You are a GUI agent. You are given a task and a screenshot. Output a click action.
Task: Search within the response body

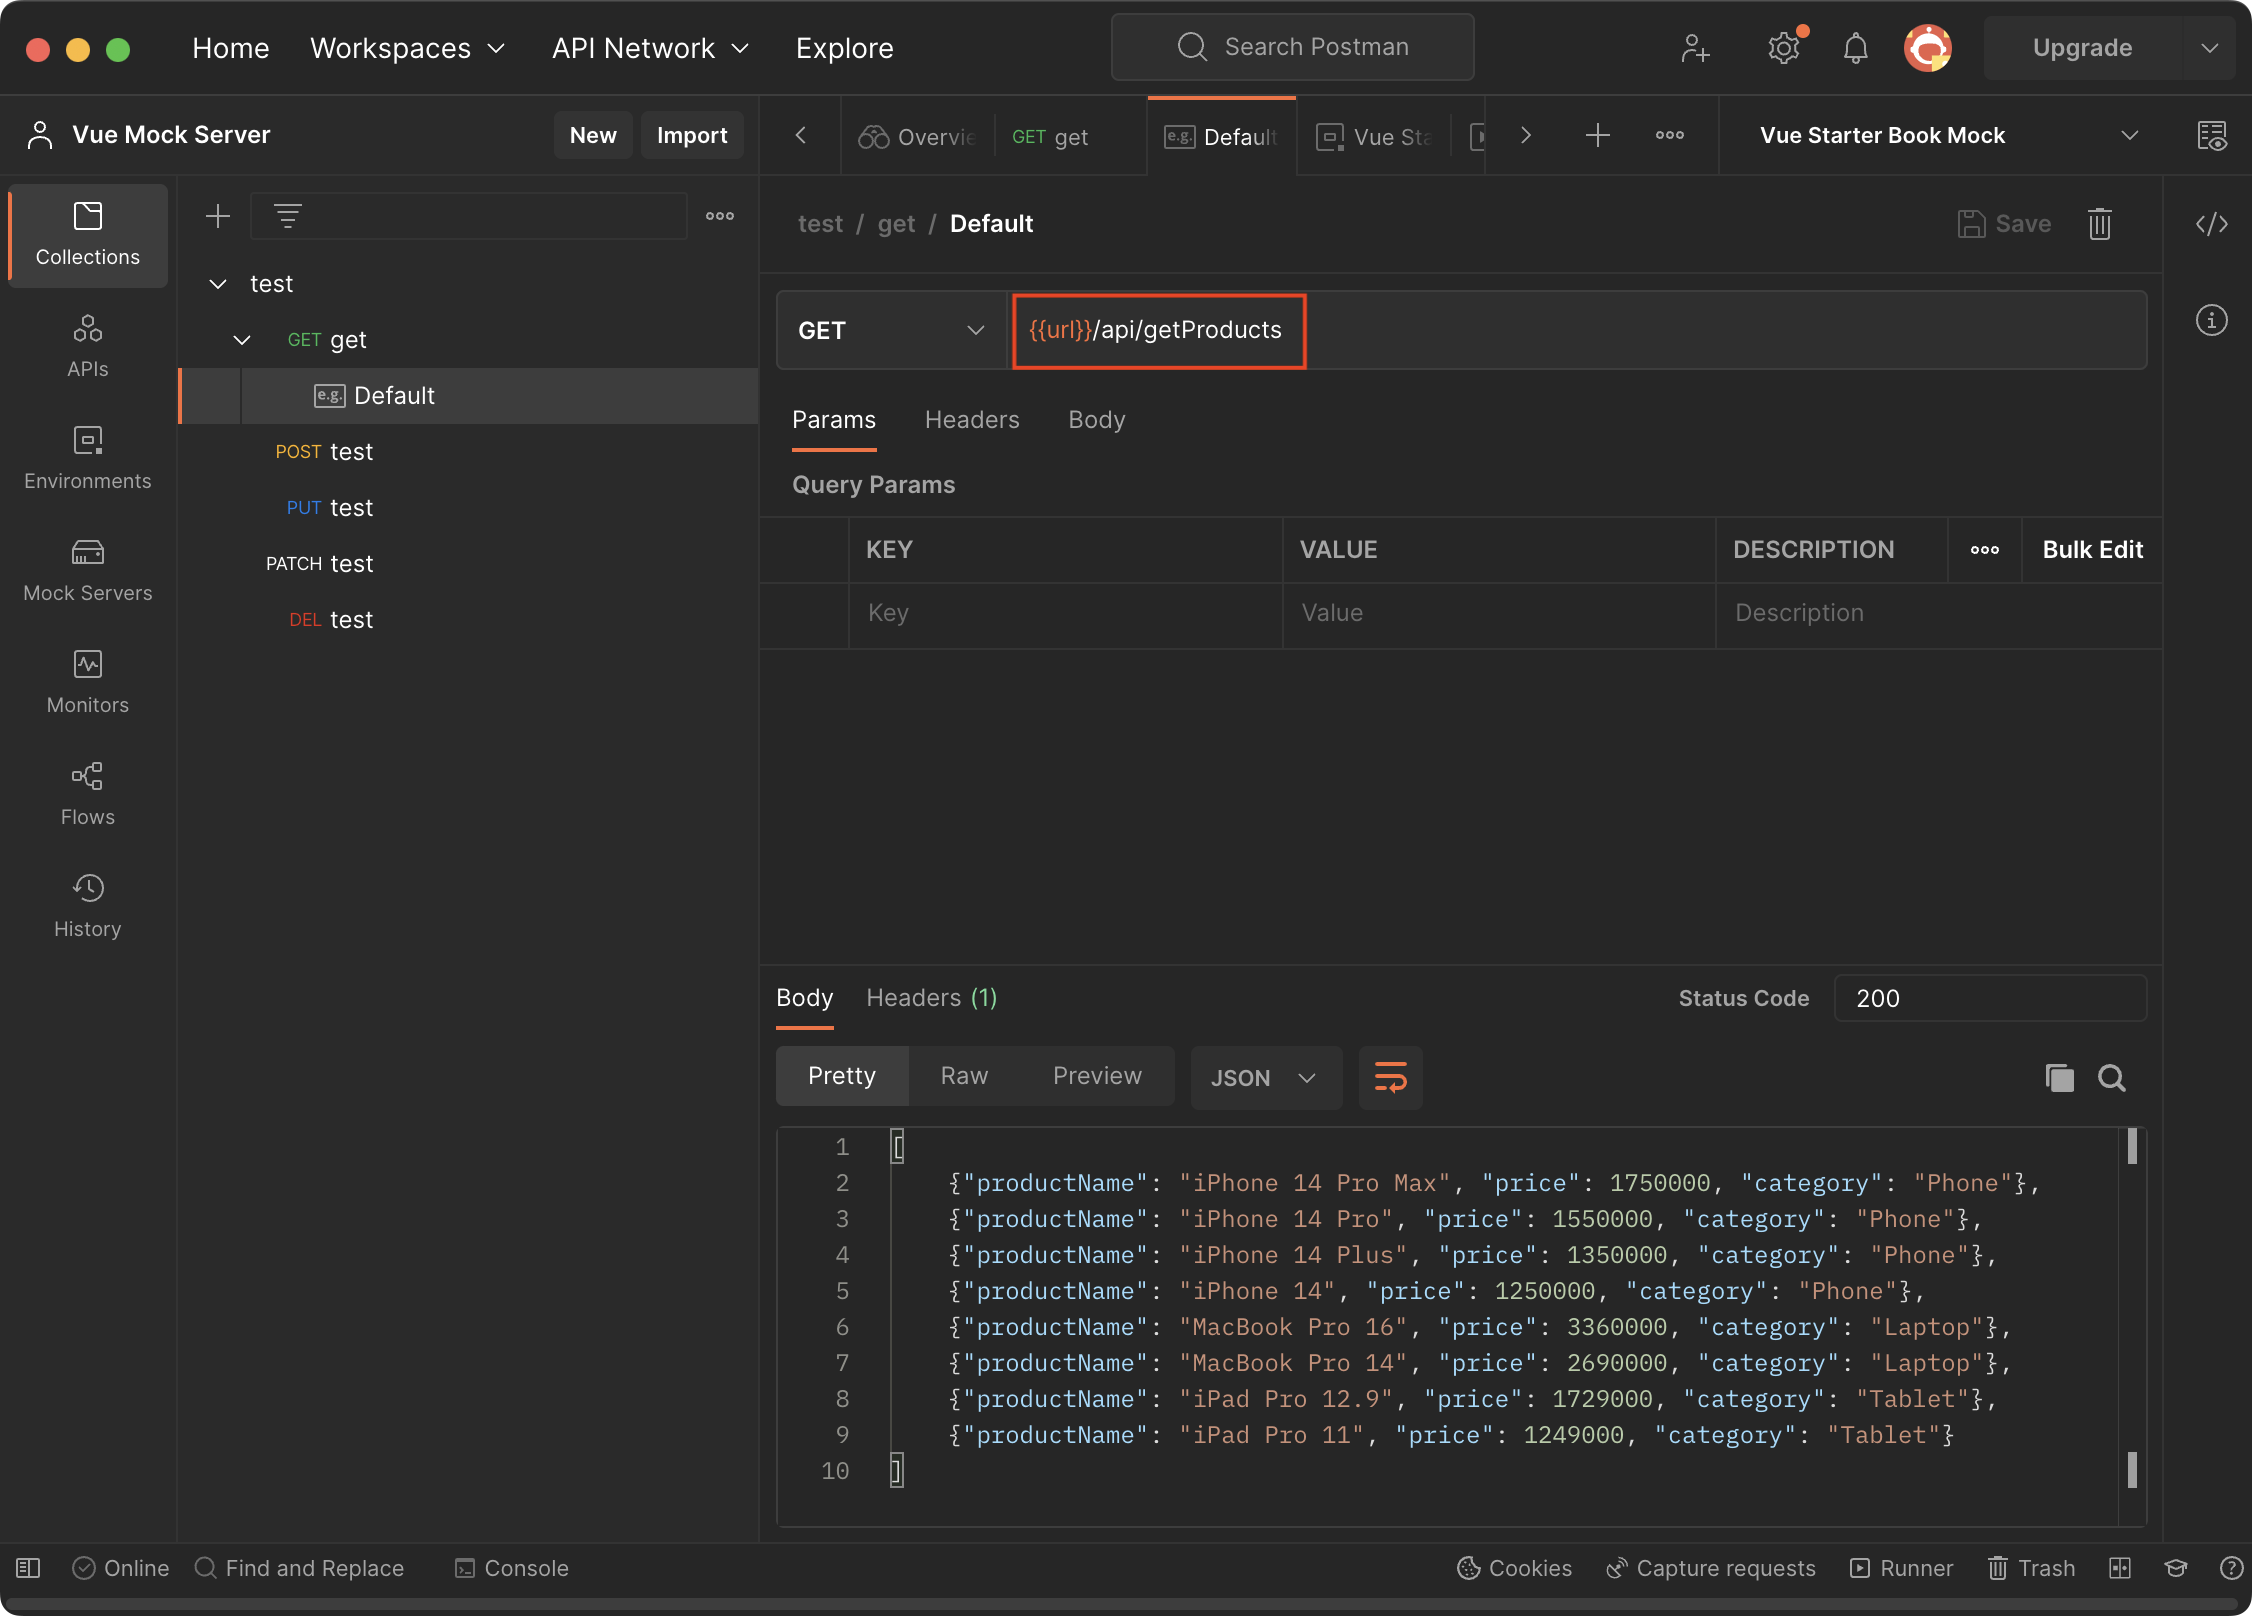tap(2112, 1077)
